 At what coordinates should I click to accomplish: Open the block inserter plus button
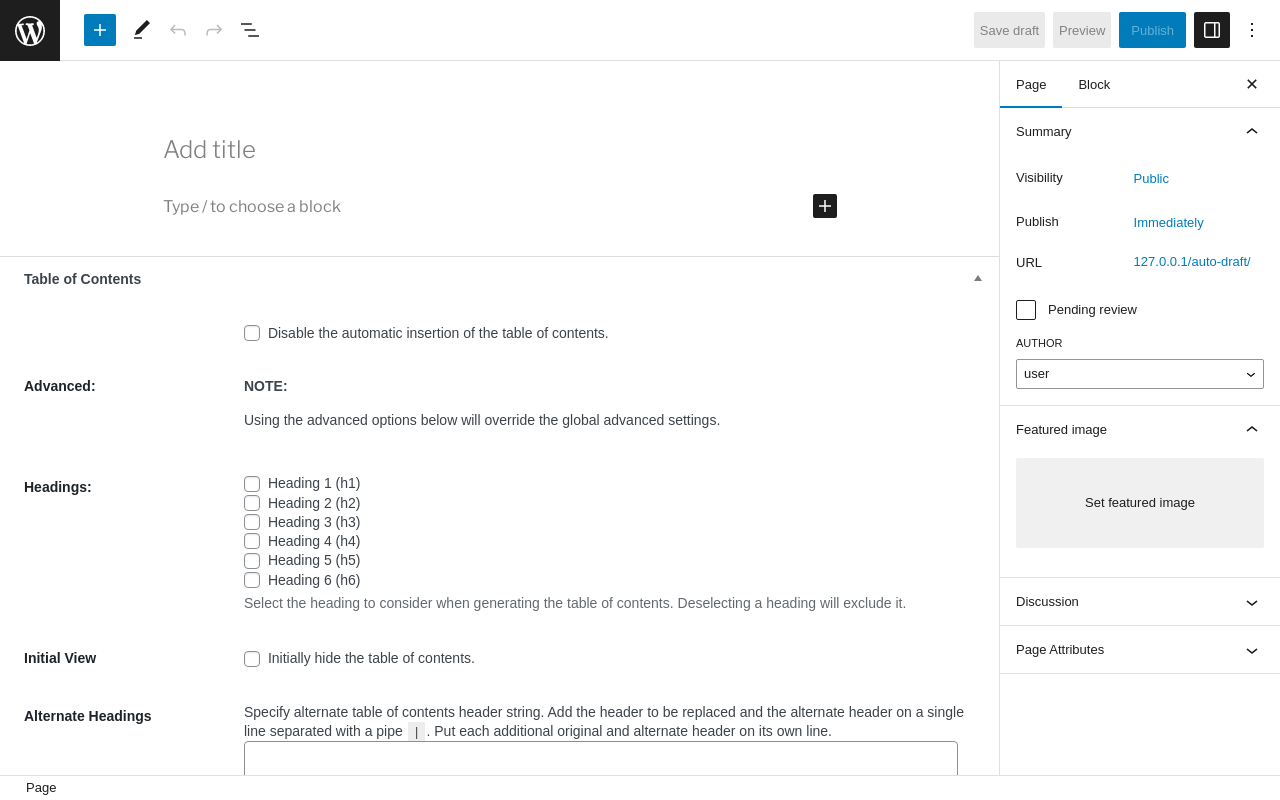click(x=100, y=30)
